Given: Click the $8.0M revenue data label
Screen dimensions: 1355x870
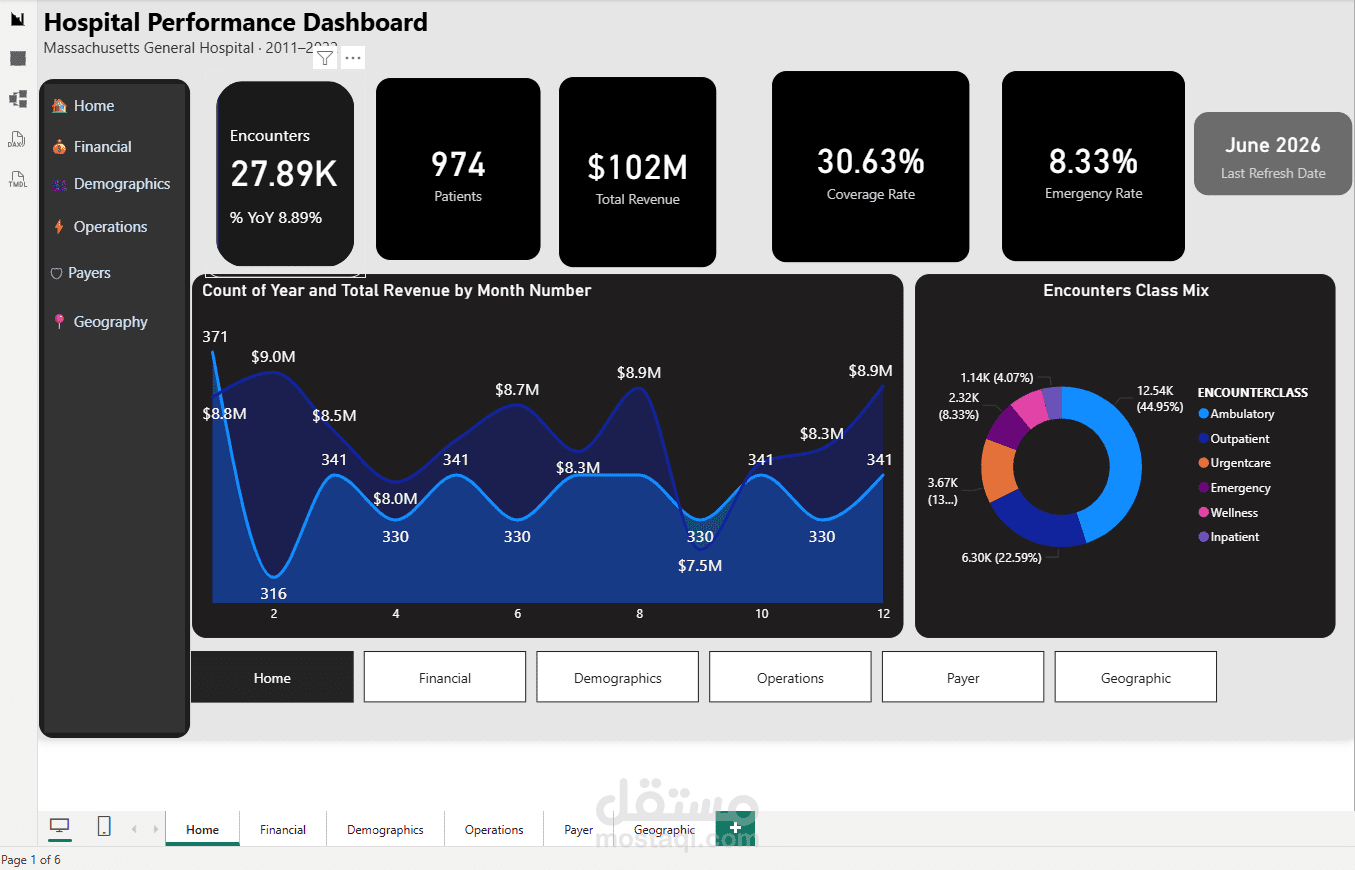Looking at the screenshot, I should click(395, 499).
